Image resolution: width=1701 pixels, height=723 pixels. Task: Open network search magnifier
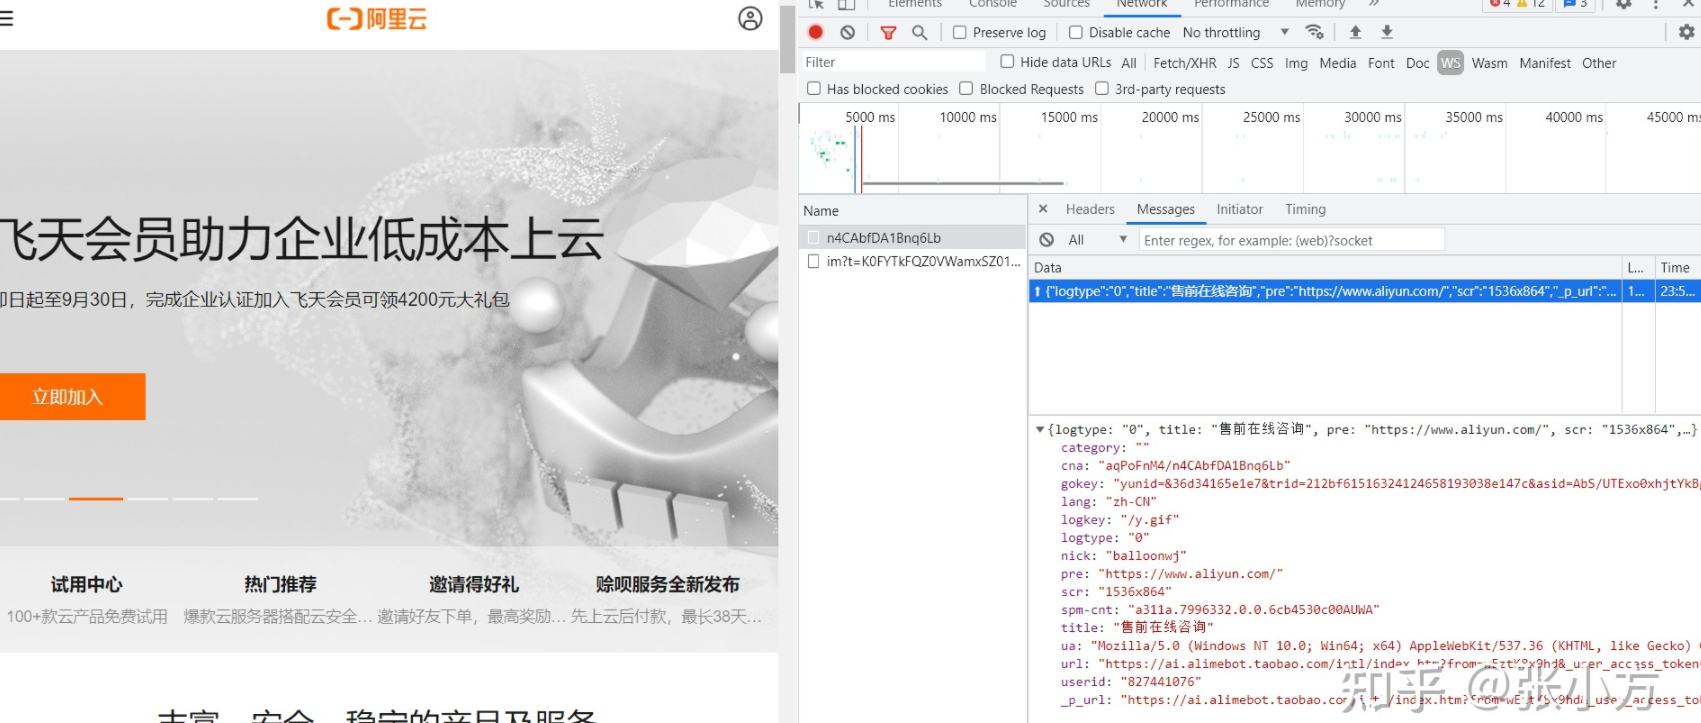pyautogui.click(x=920, y=32)
